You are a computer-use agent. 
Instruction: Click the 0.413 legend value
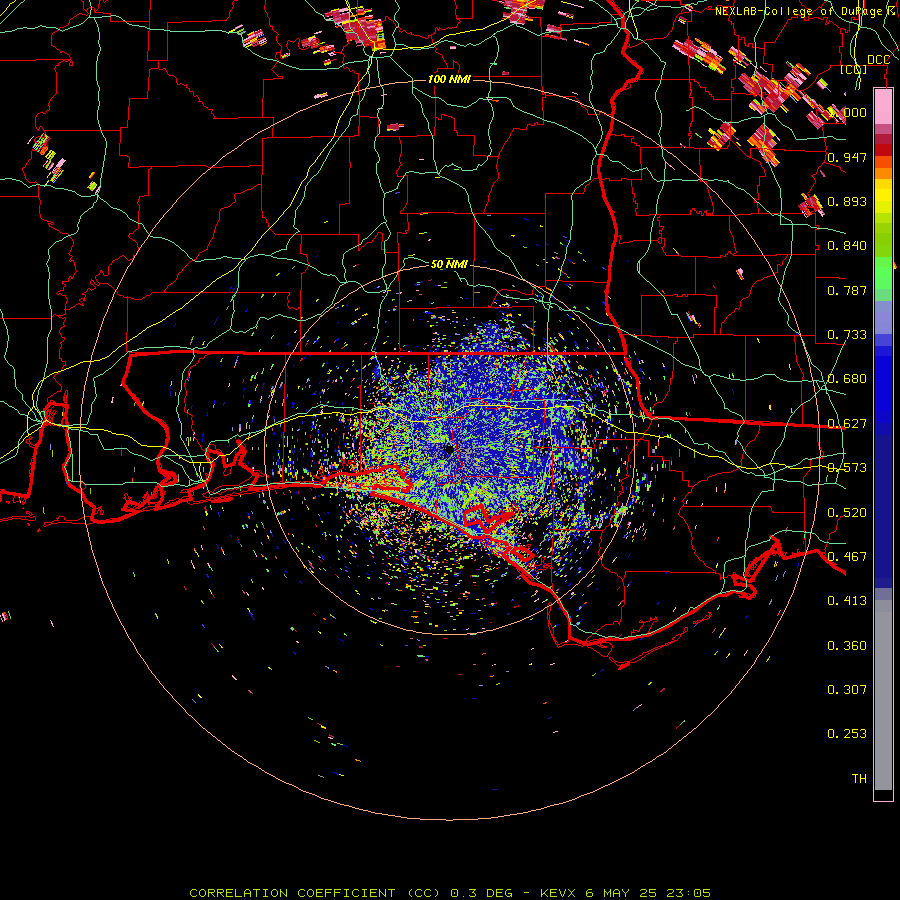pyautogui.click(x=847, y=601)
